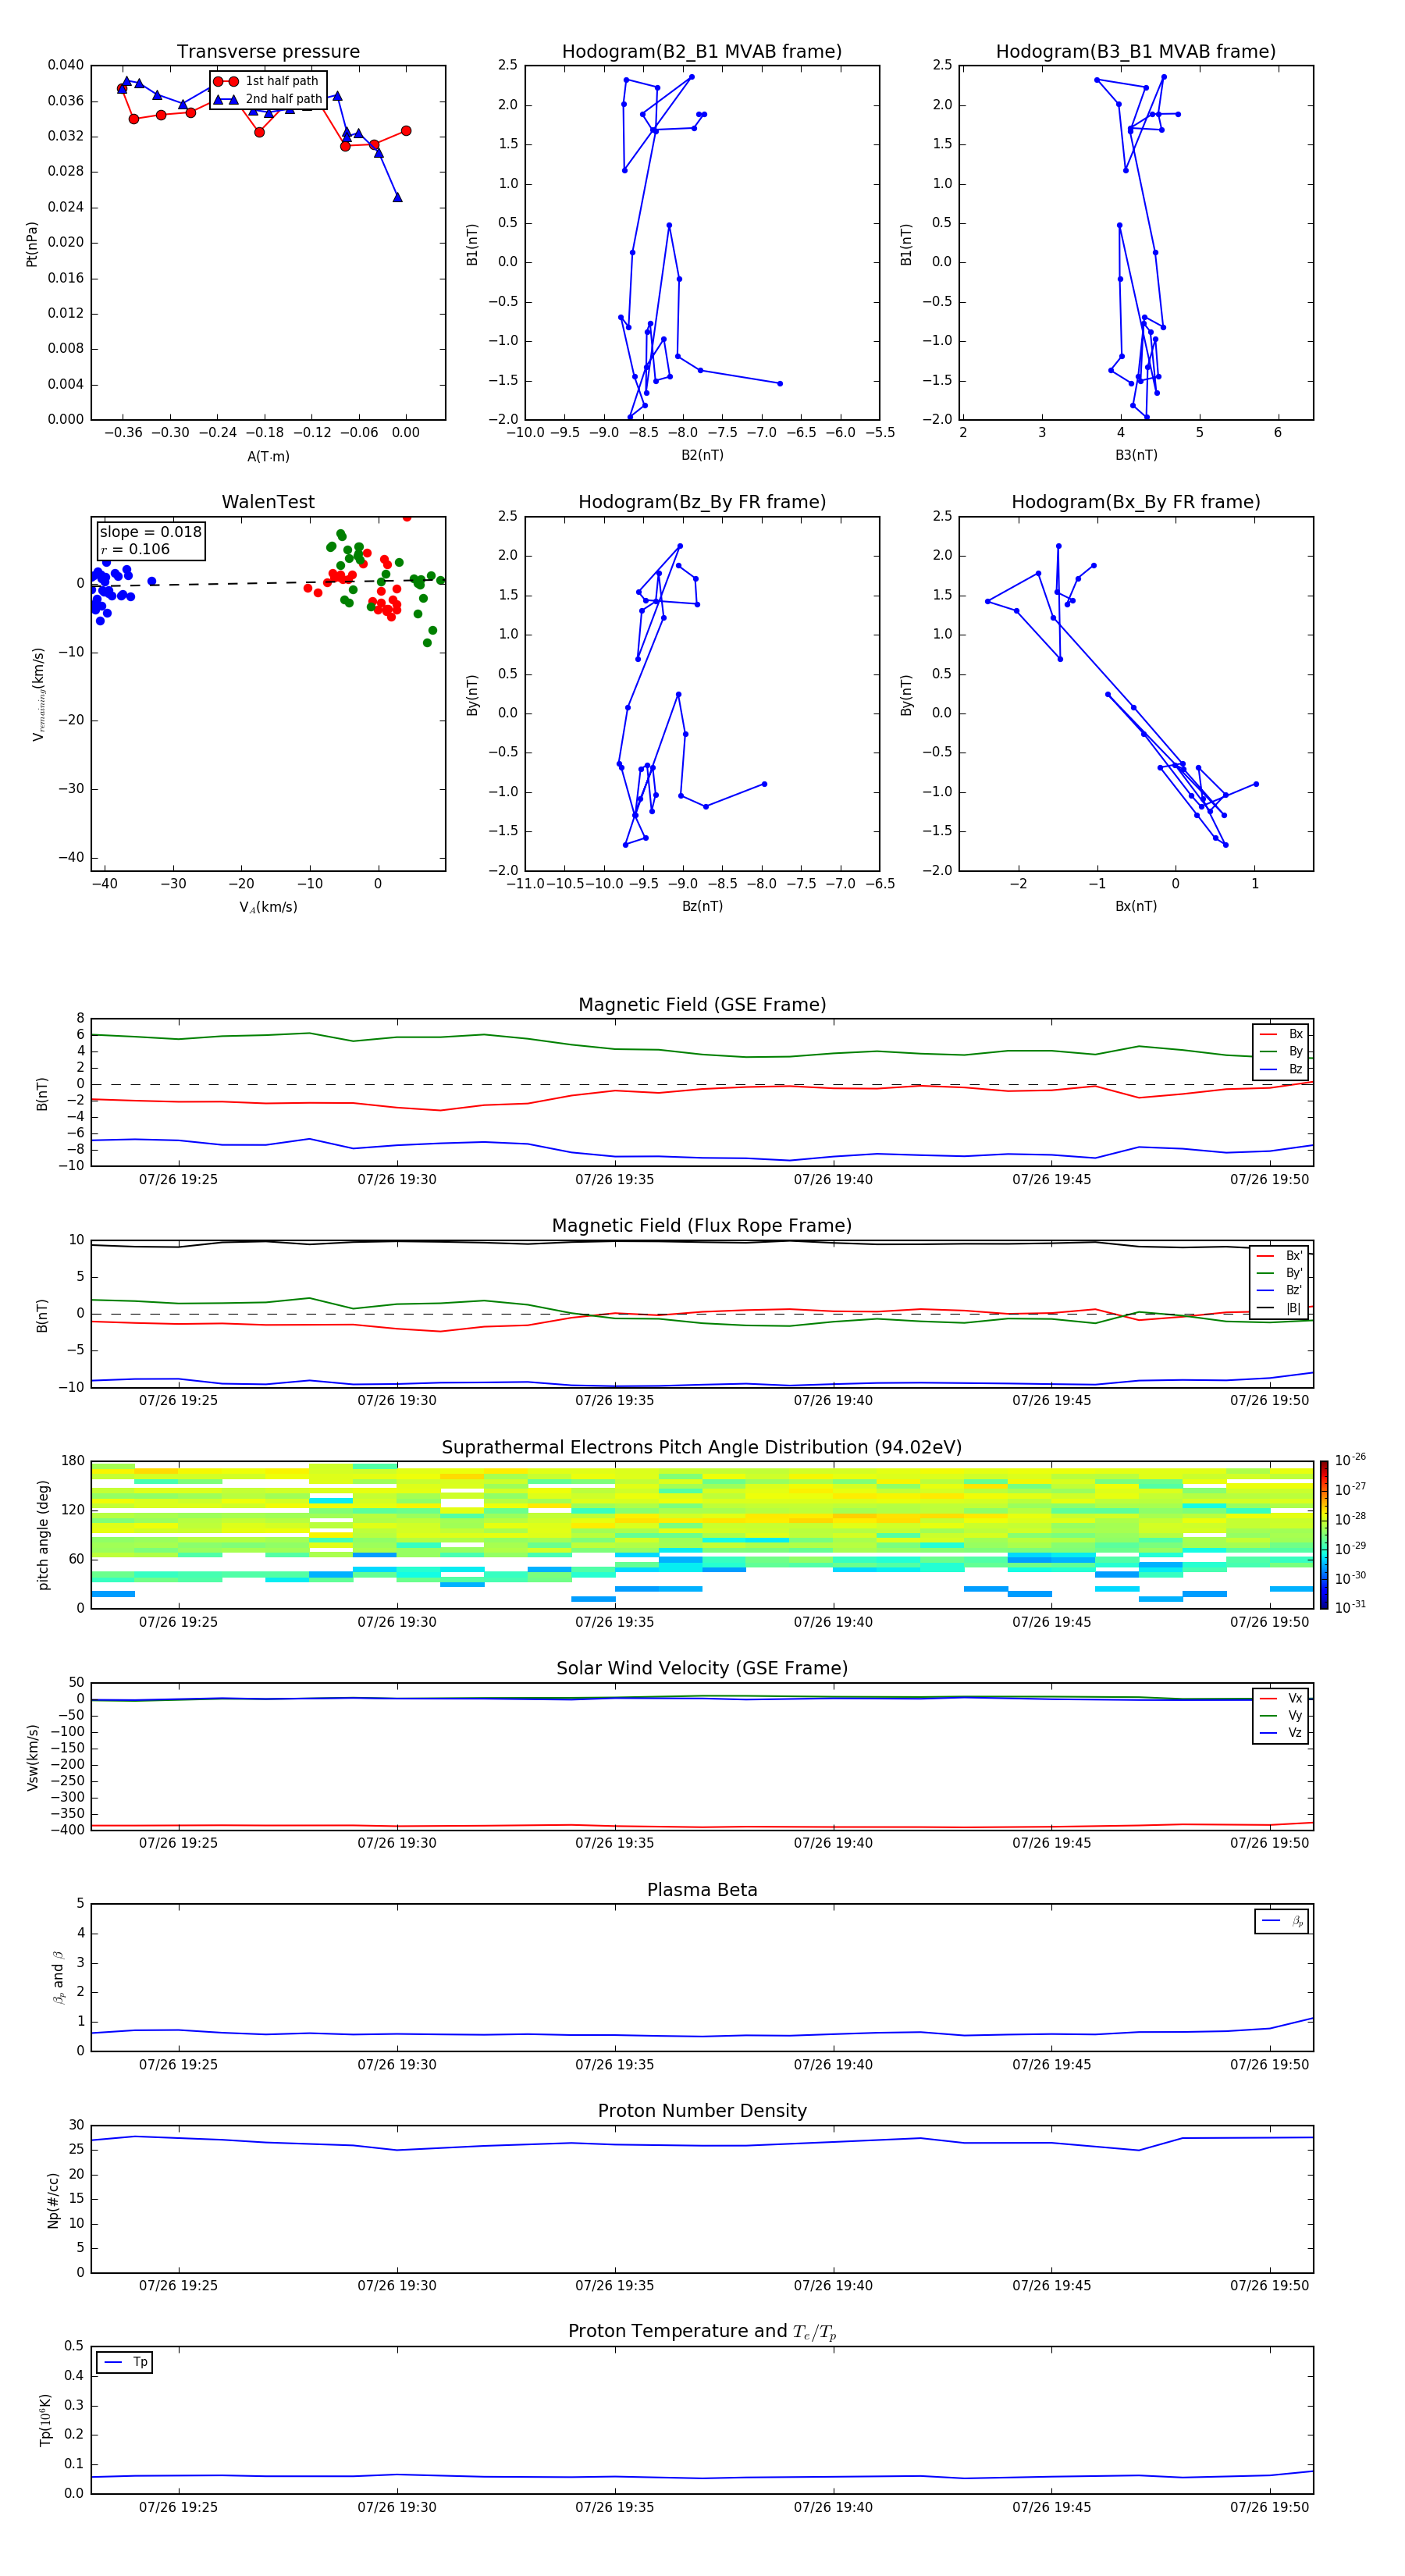Click the Transverse pressure plot area
This screenshot has height=2576, width=1405.
[x=268, y=243]
